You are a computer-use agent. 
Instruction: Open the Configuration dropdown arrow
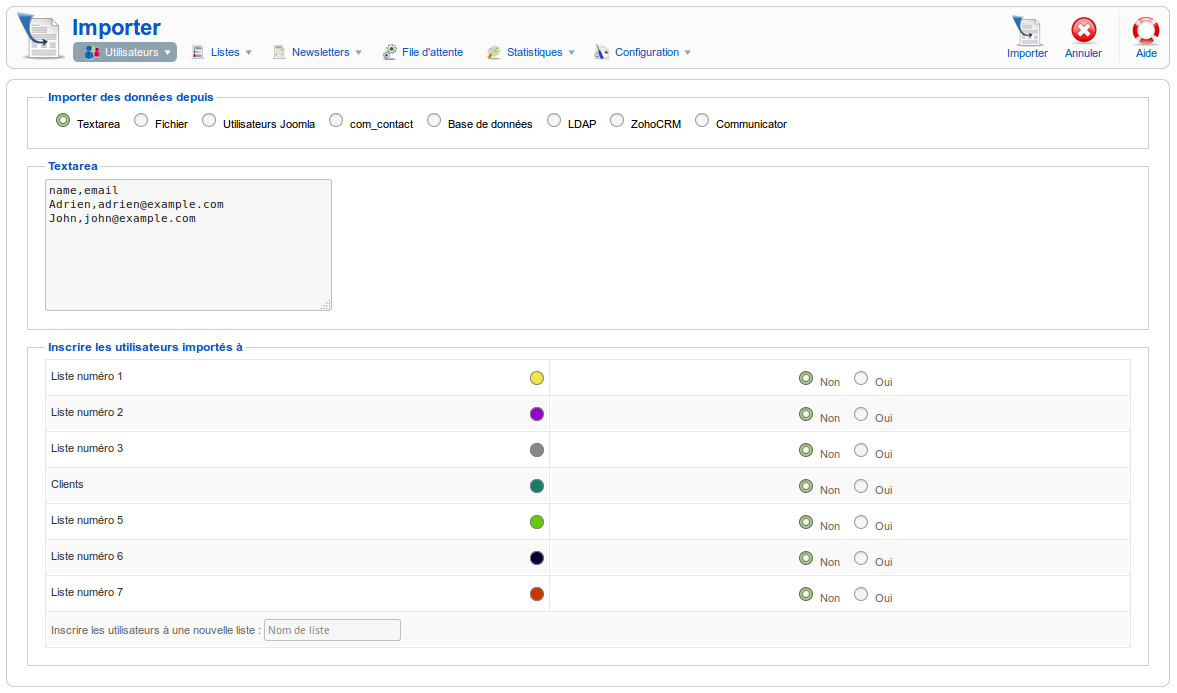click(687, 52)
